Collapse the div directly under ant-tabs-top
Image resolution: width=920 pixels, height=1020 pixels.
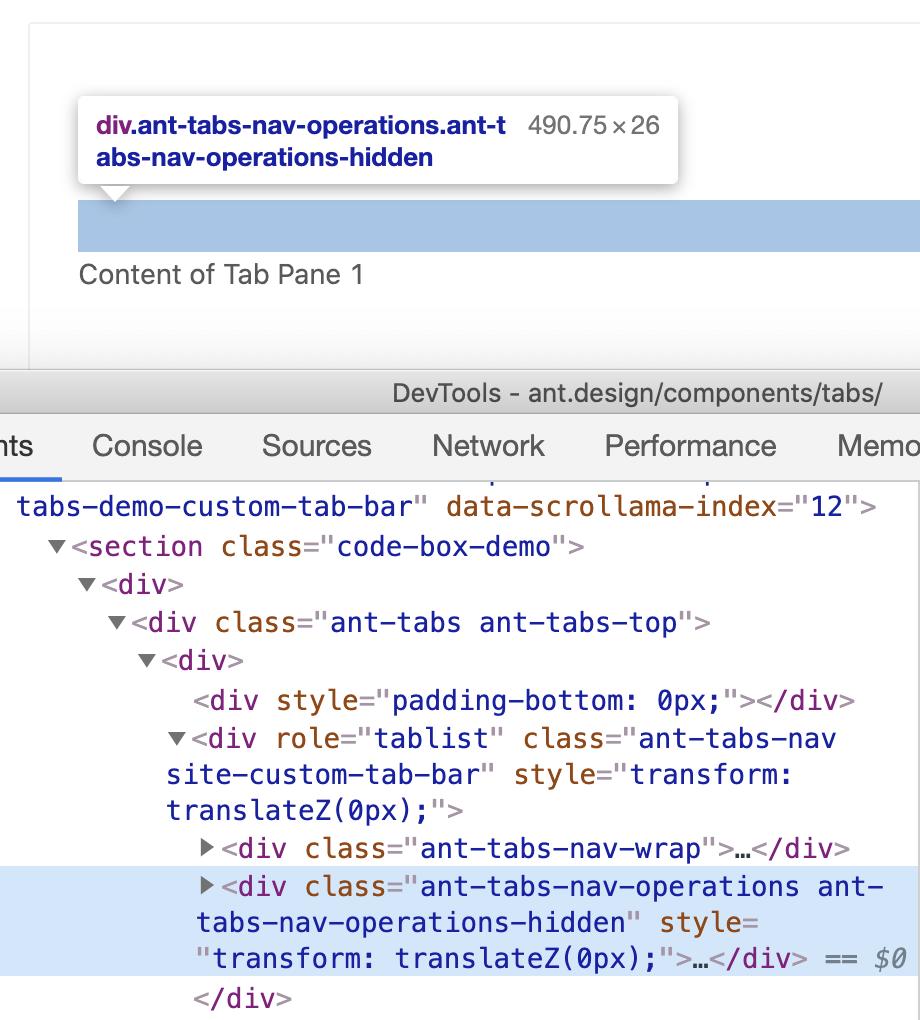coord(146,661)
